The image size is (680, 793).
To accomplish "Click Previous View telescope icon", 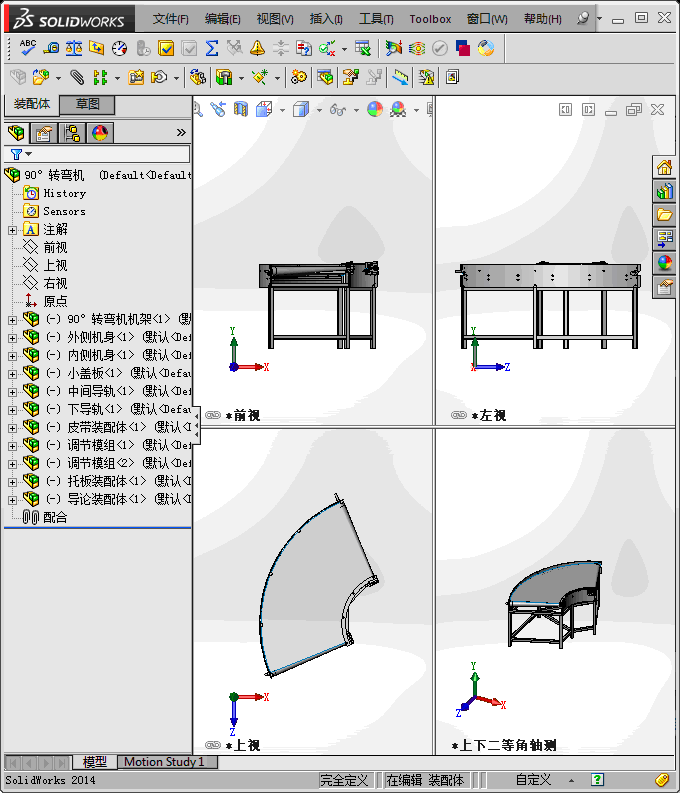I will 218,109.
